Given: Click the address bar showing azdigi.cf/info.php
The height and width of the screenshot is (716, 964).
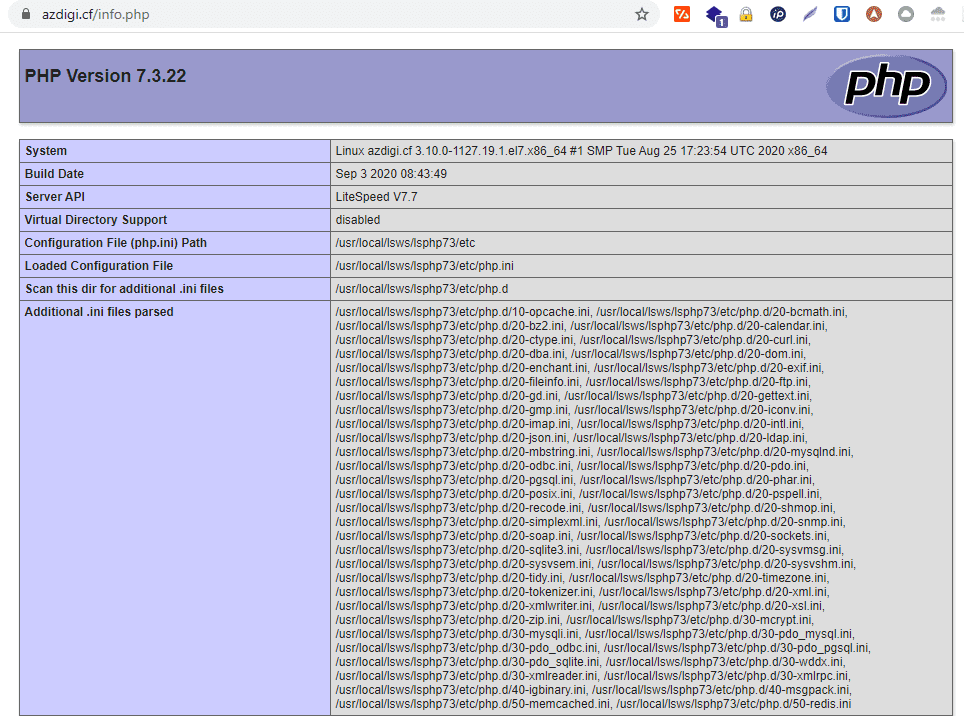Looking at the screenshot, I should click(x=300, y=15).
